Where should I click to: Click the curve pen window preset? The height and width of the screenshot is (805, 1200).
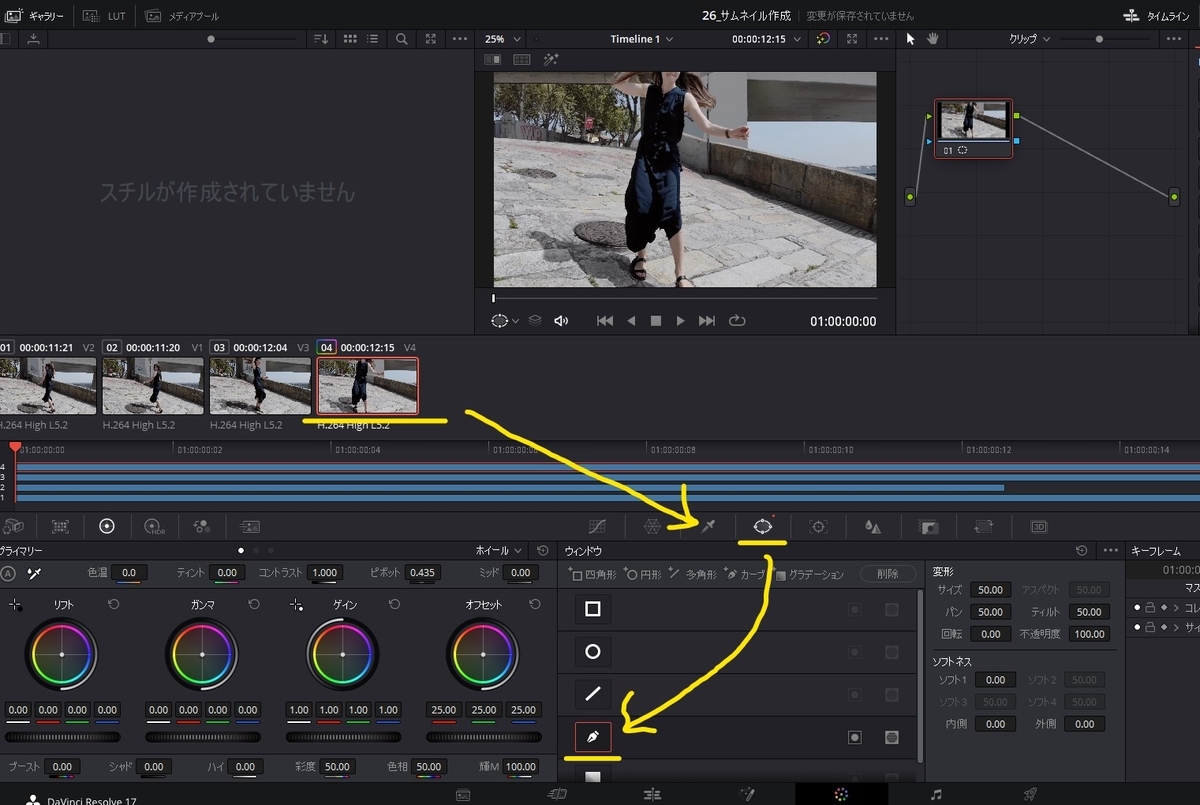tap(592, 737)
